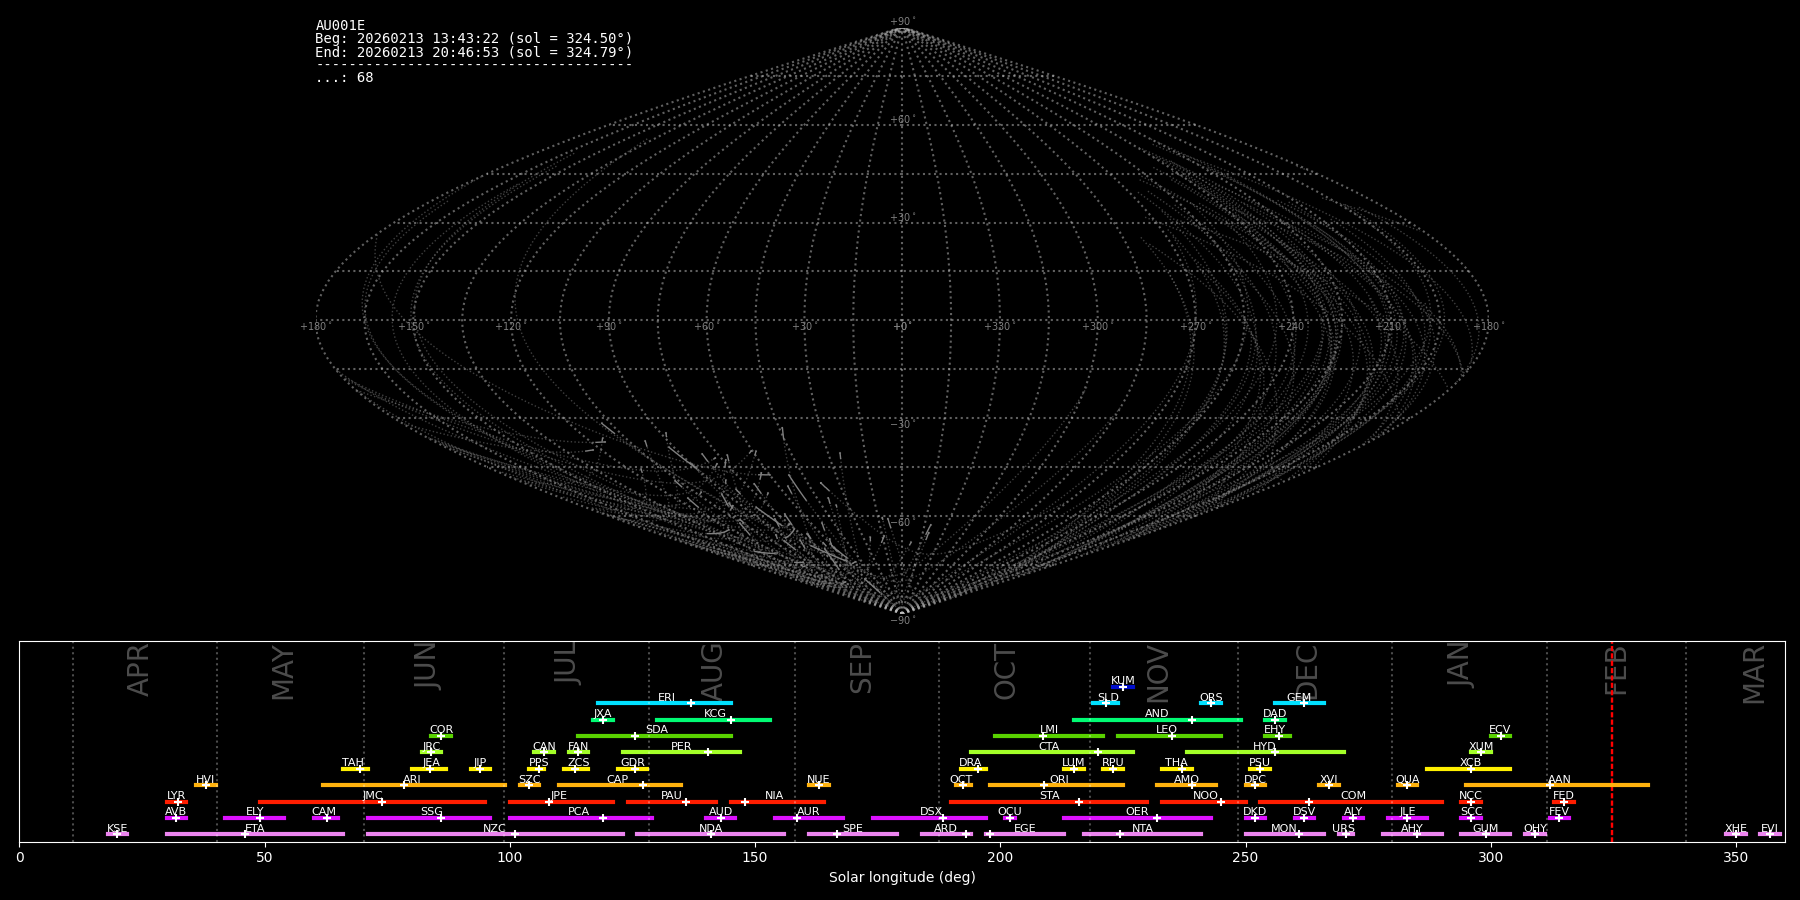Select the GEM shower bar
The height and width of the screenshot is (900, 1800).
point(1299,703)
